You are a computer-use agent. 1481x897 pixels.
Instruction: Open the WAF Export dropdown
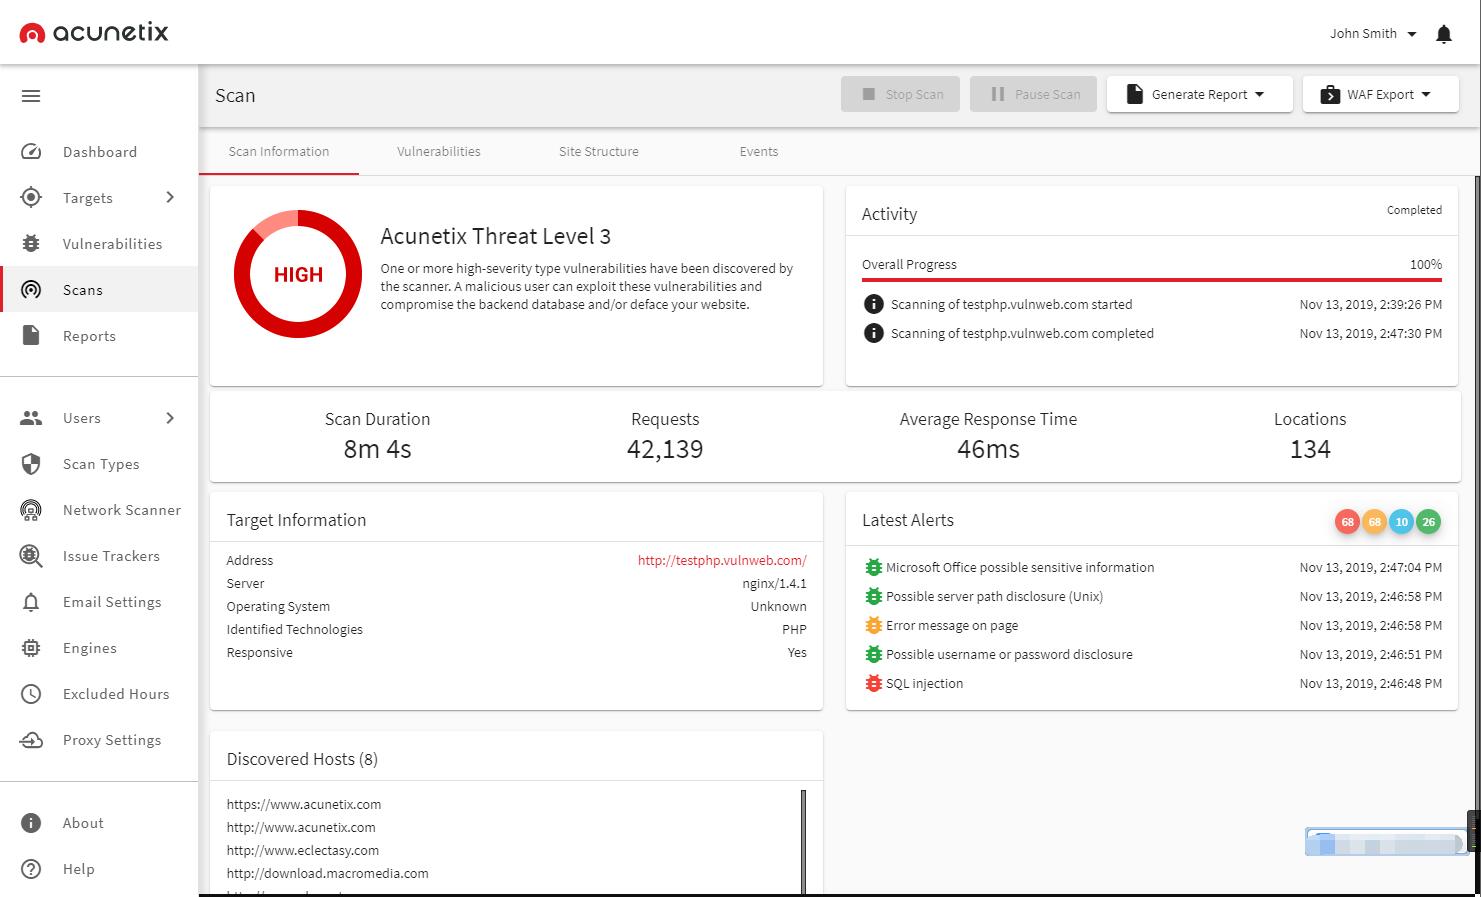pyautogui.click(x=1380, y=95)
